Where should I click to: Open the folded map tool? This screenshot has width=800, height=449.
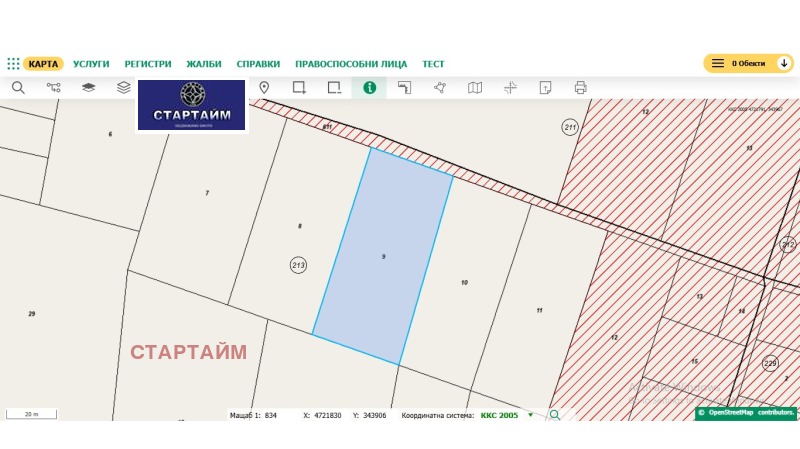click(x=475, y=88)
